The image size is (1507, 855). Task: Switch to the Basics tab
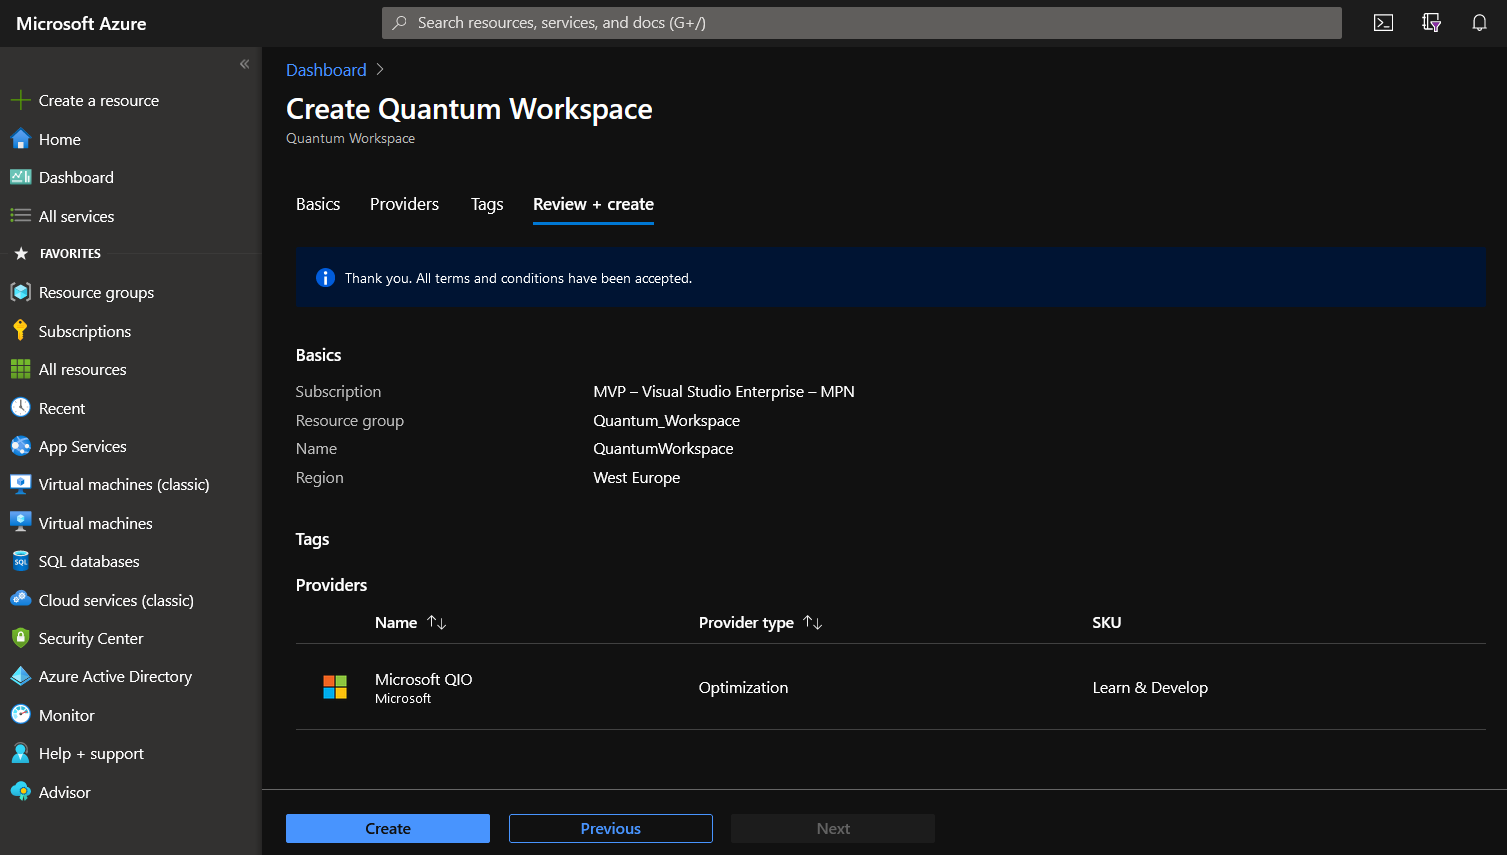tap(318, 204)
